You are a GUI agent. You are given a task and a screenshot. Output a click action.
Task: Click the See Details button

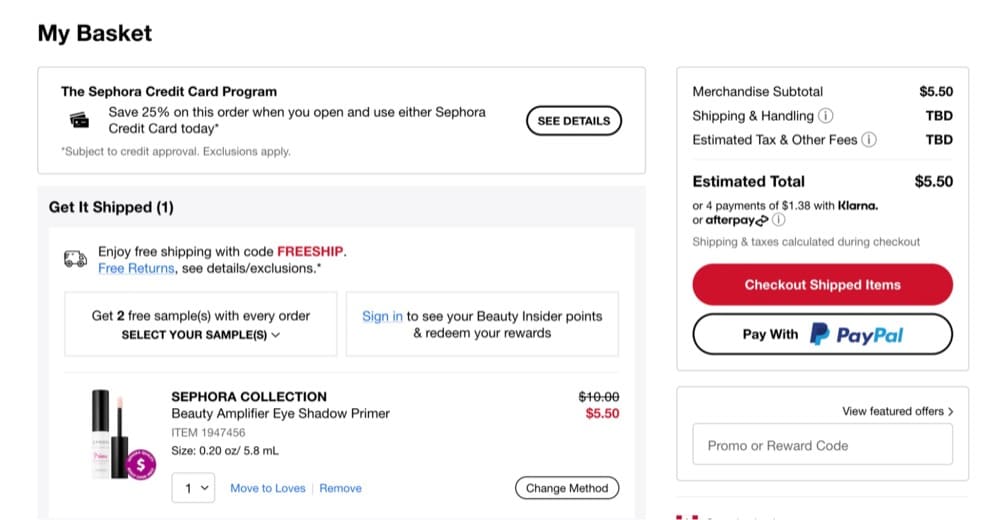(573, 121)
